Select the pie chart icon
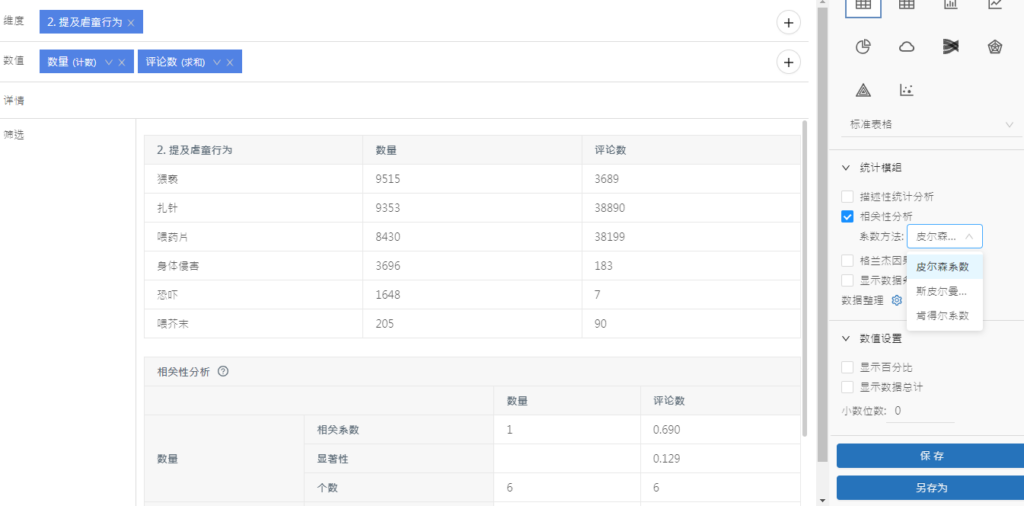This screenshot has height=506, width=1024. (863, 46)
